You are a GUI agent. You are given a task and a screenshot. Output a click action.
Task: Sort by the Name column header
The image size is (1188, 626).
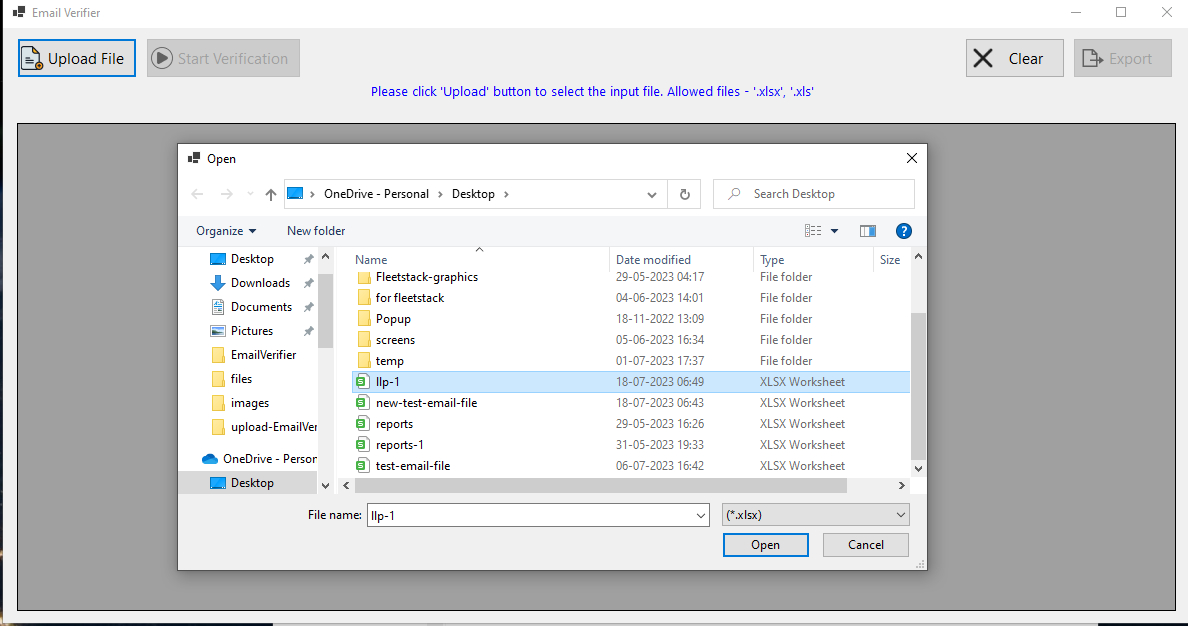click(x=370, y=260)
